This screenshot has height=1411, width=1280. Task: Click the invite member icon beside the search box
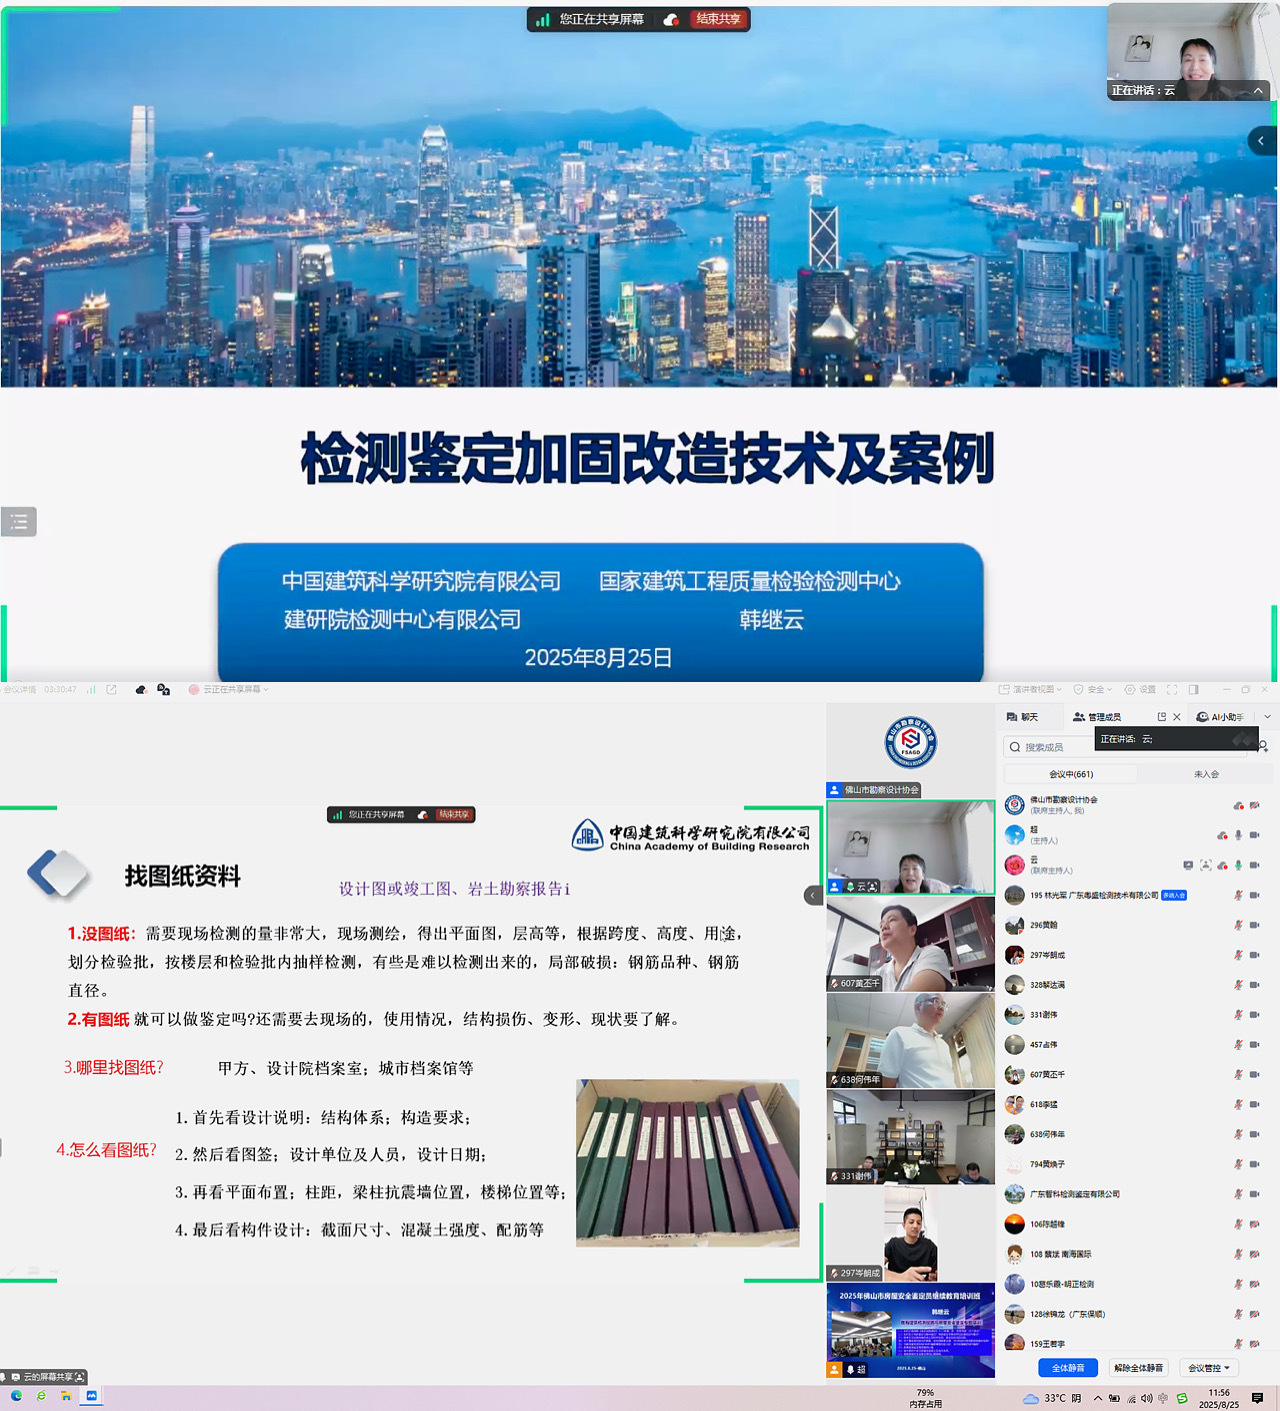1263,746
